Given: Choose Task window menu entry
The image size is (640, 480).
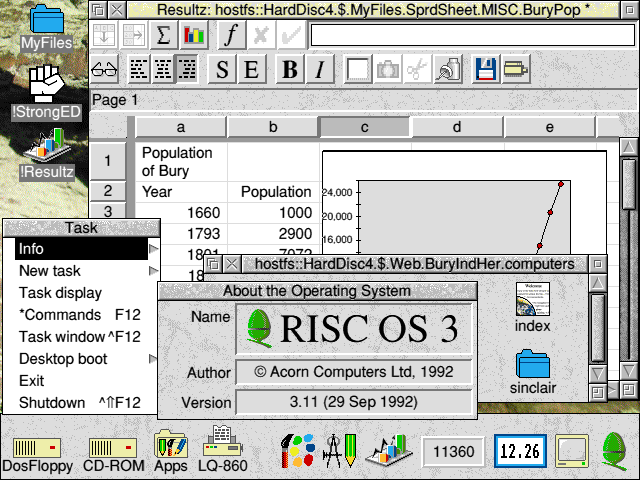Looking at the screenshot, I should click(81, 337).
